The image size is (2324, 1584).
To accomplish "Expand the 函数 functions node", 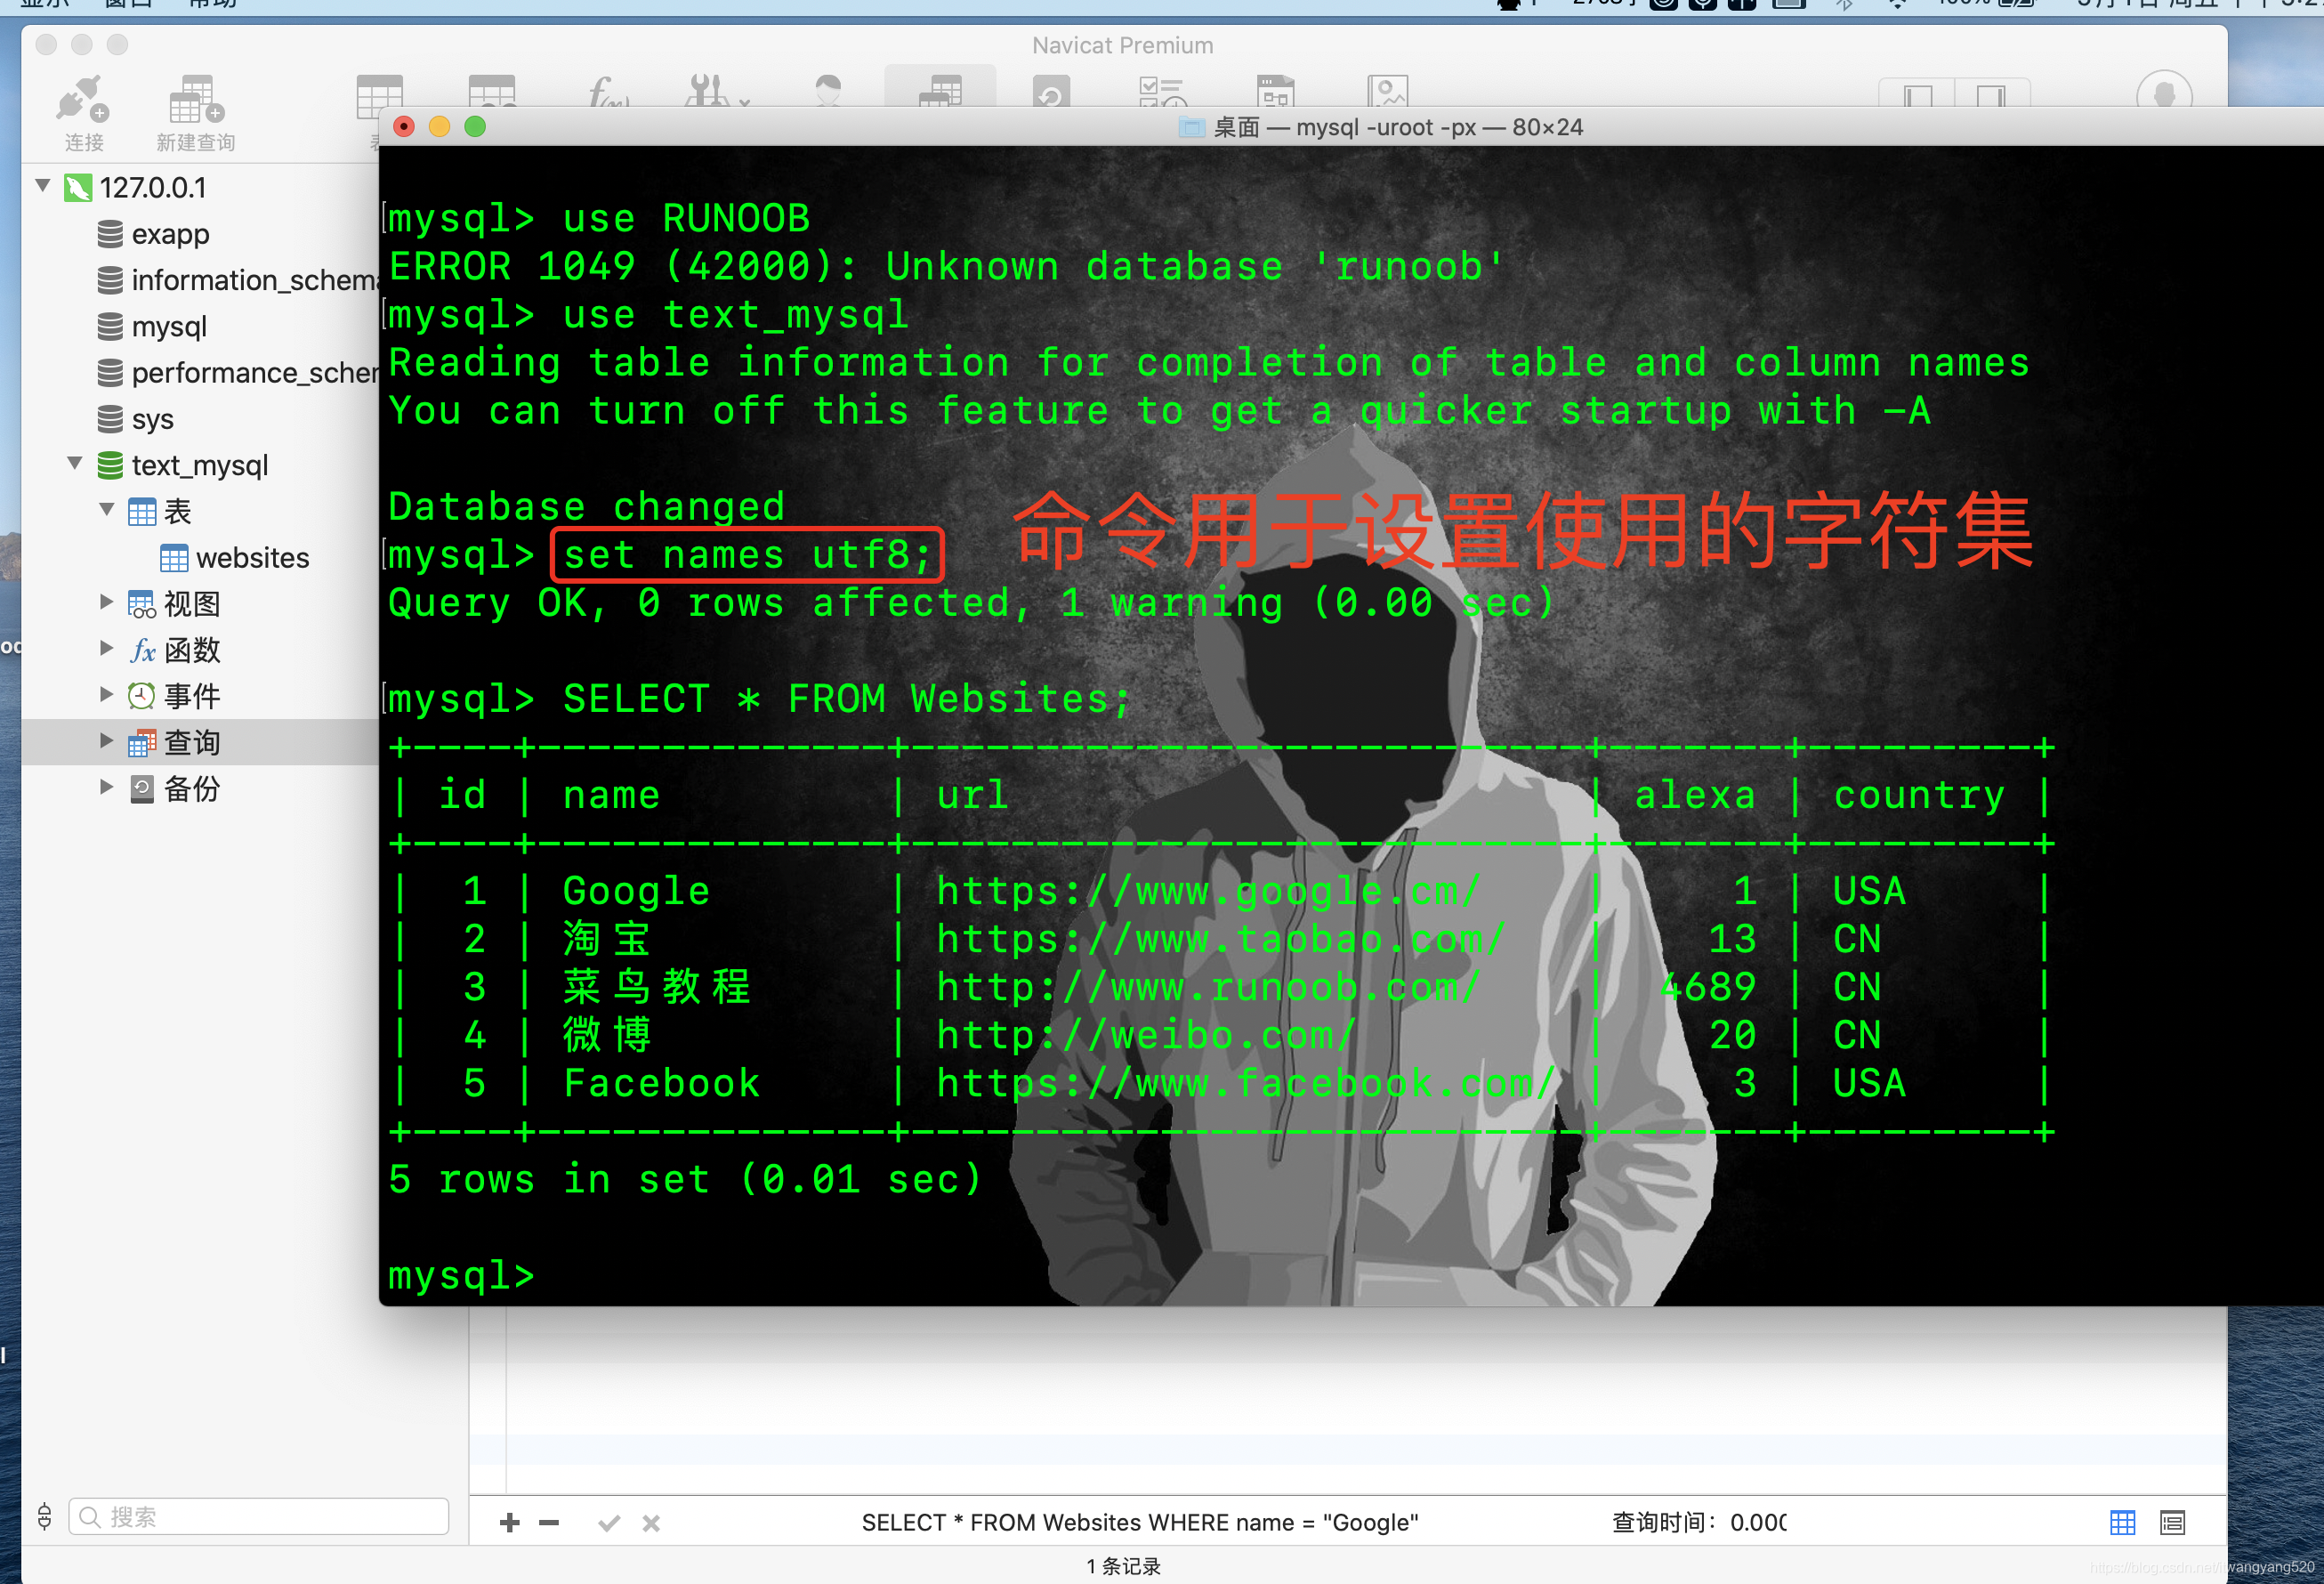I will (107, 648).
